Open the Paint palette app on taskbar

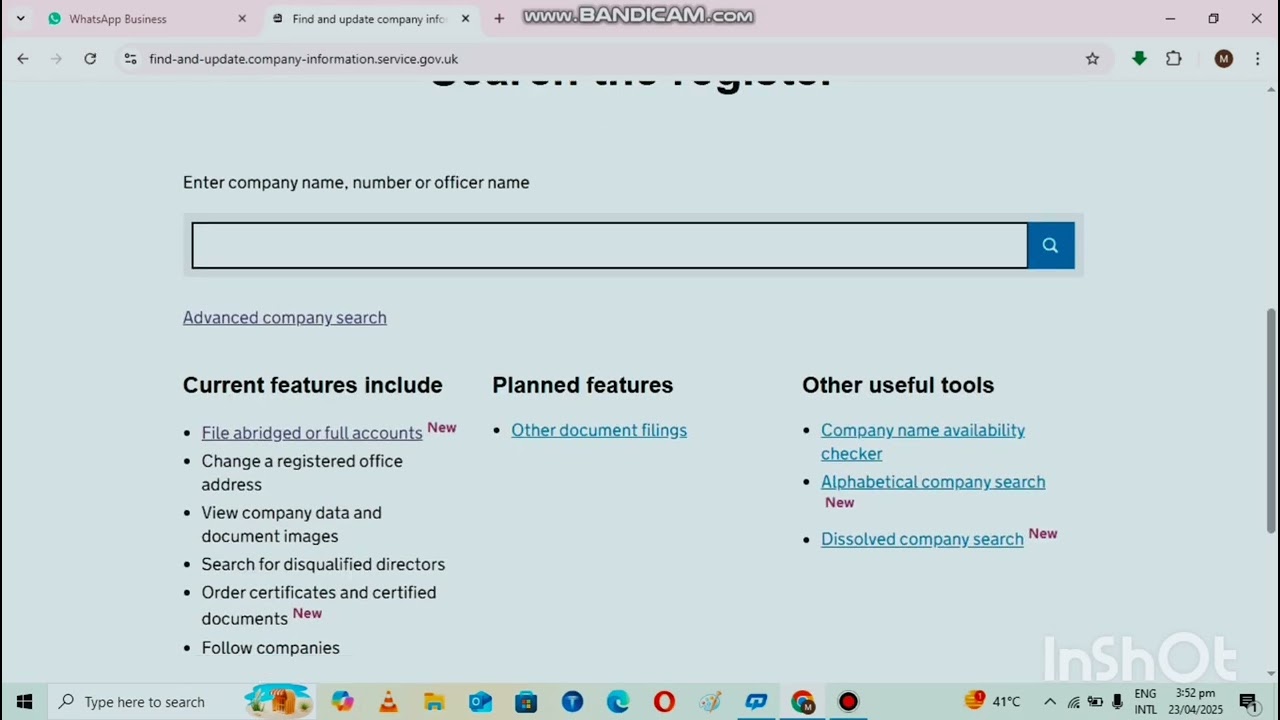tap(710, 702)
